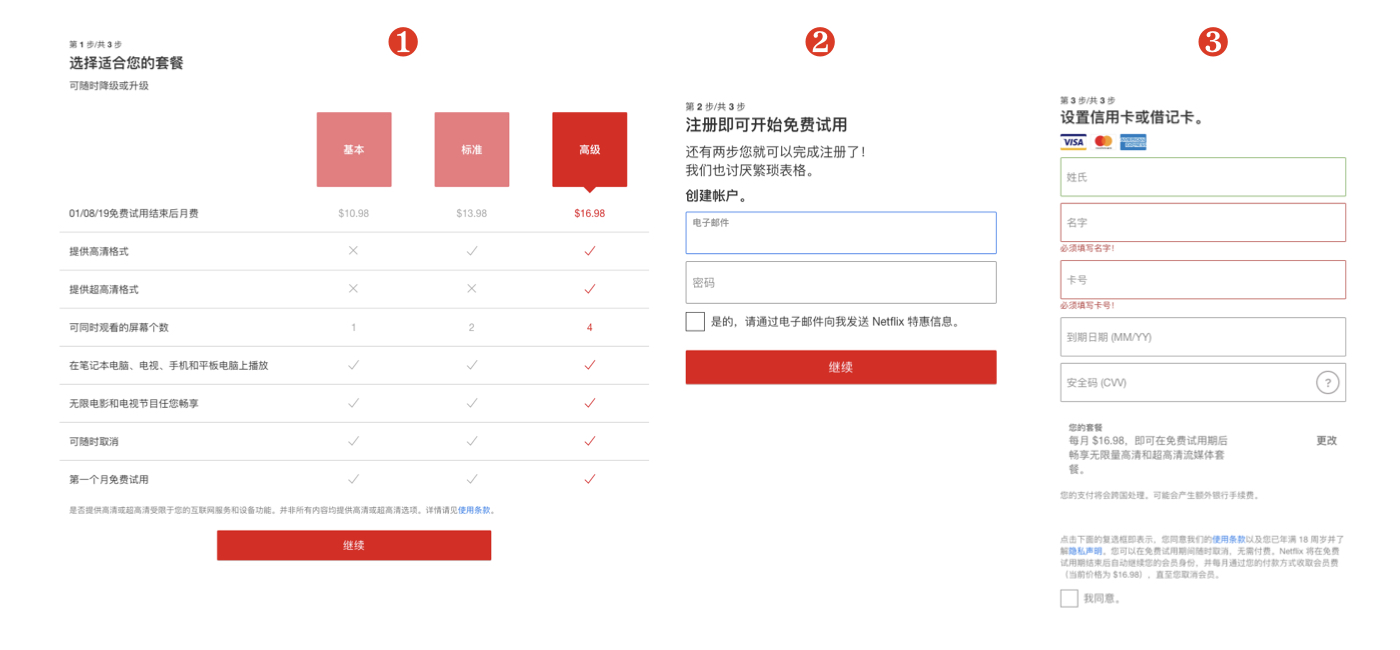Click the red check in 提供超高清格式 row
This screenshot has height=650, width=1400.
point(590,289)
